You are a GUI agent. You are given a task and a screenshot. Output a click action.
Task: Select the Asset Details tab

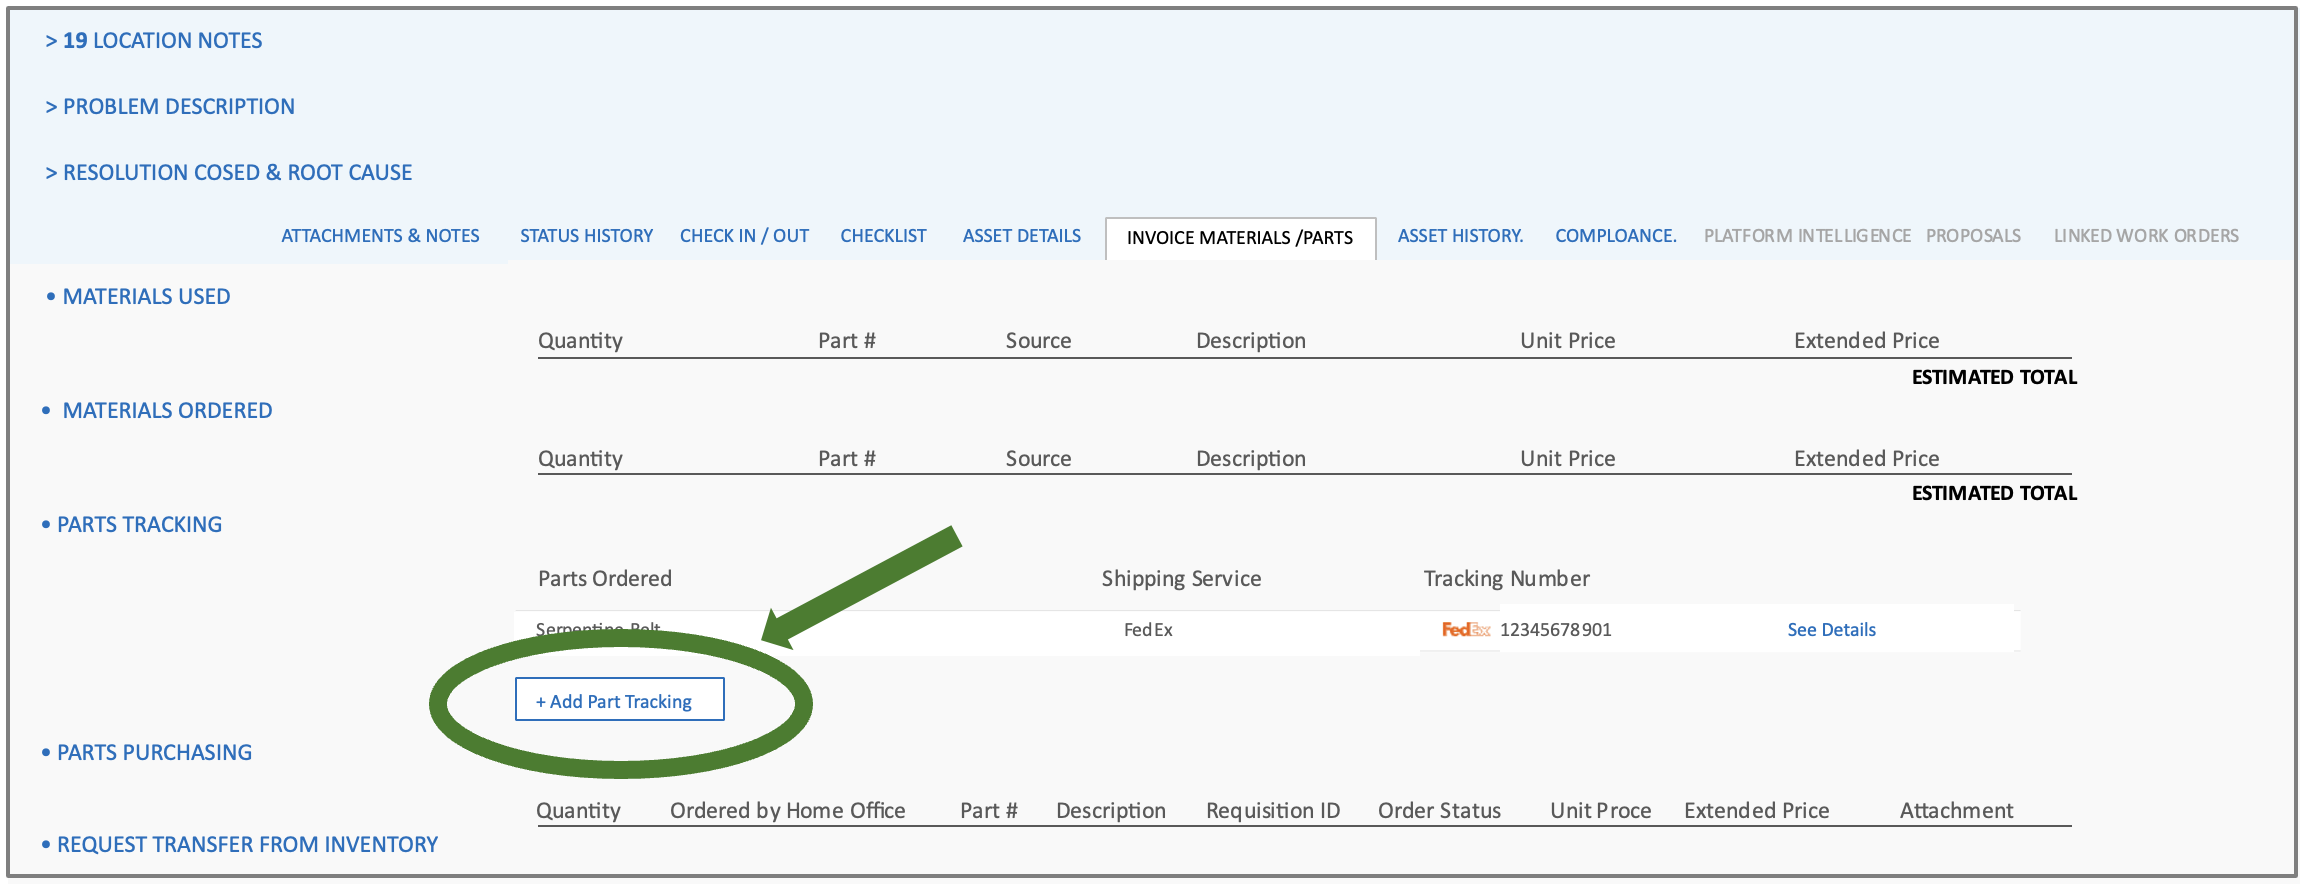(x=1021, y=236)
